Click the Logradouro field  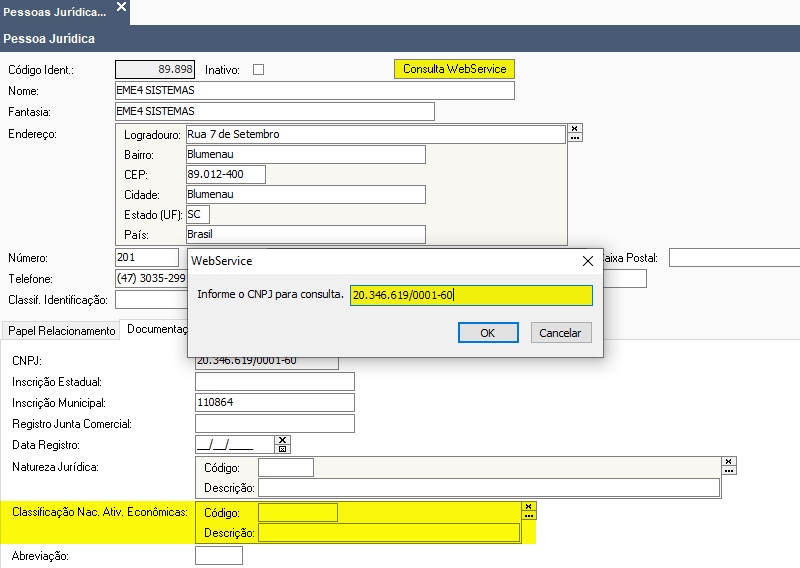(x=376, y=134)
